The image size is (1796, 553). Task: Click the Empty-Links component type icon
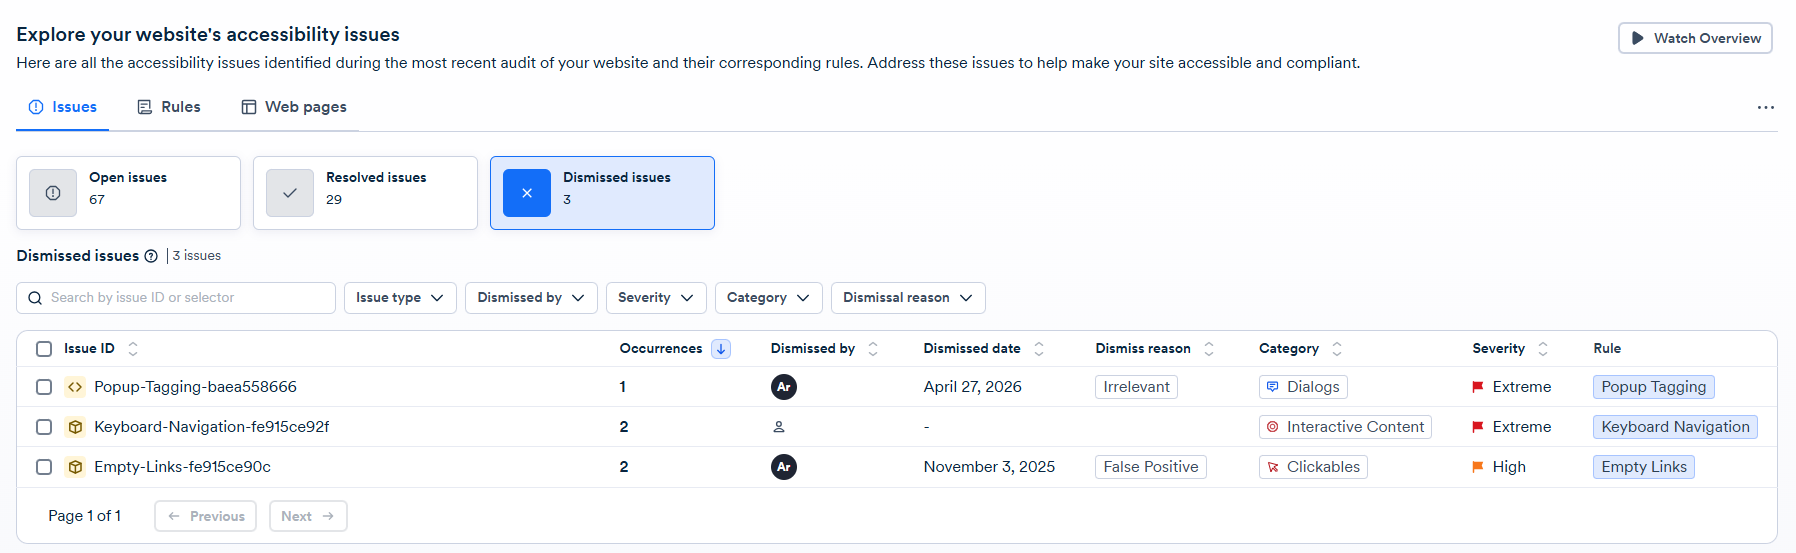tap(75, 467)
